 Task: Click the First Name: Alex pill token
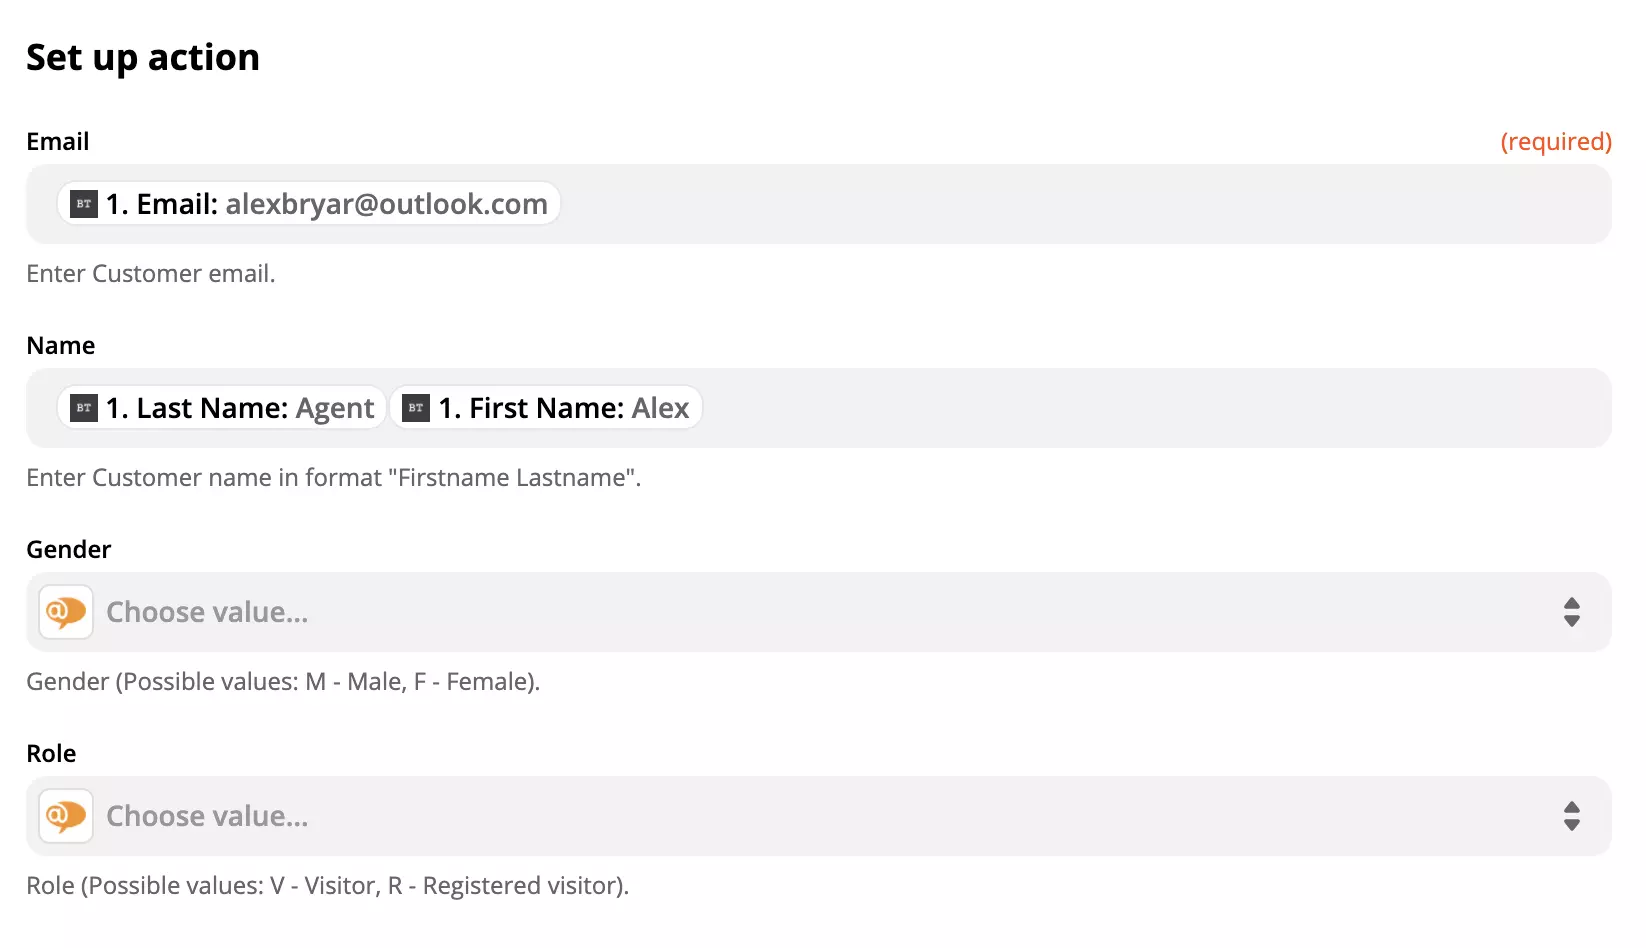[x=546, y=408]
